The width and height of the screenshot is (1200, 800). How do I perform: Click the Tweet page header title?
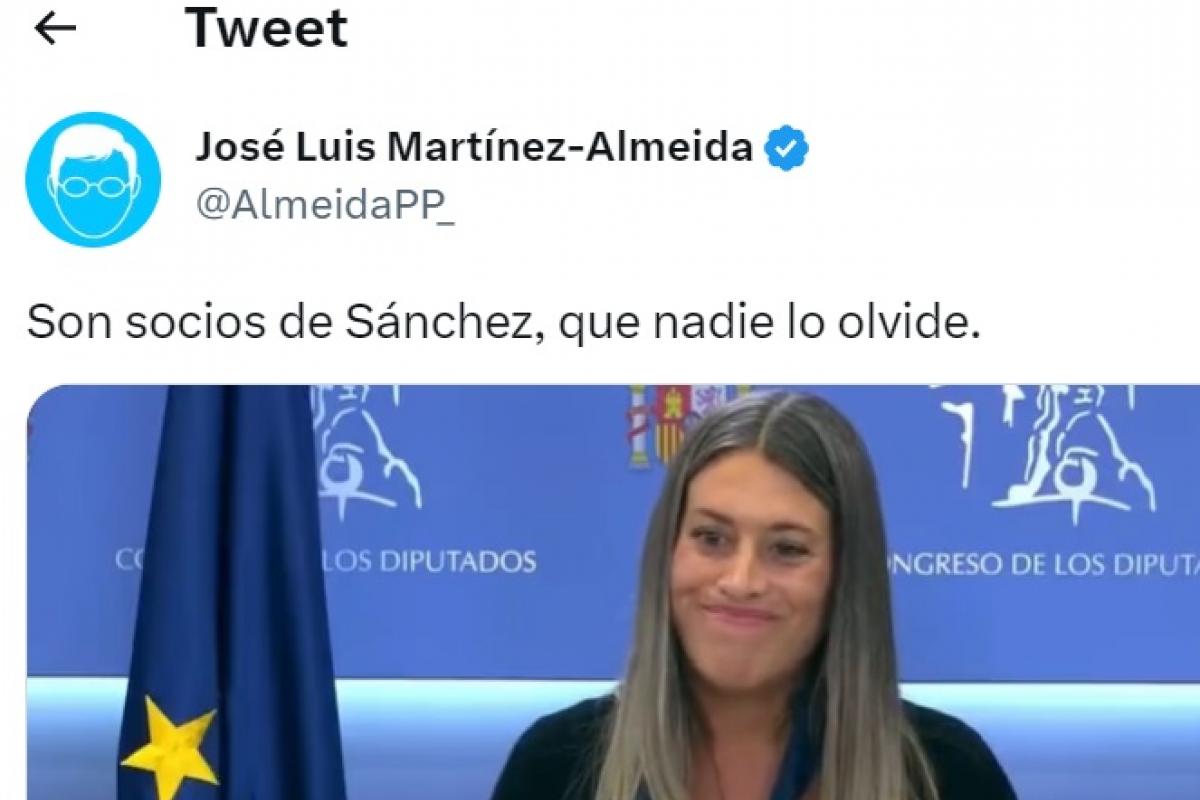tap(266, 28)
